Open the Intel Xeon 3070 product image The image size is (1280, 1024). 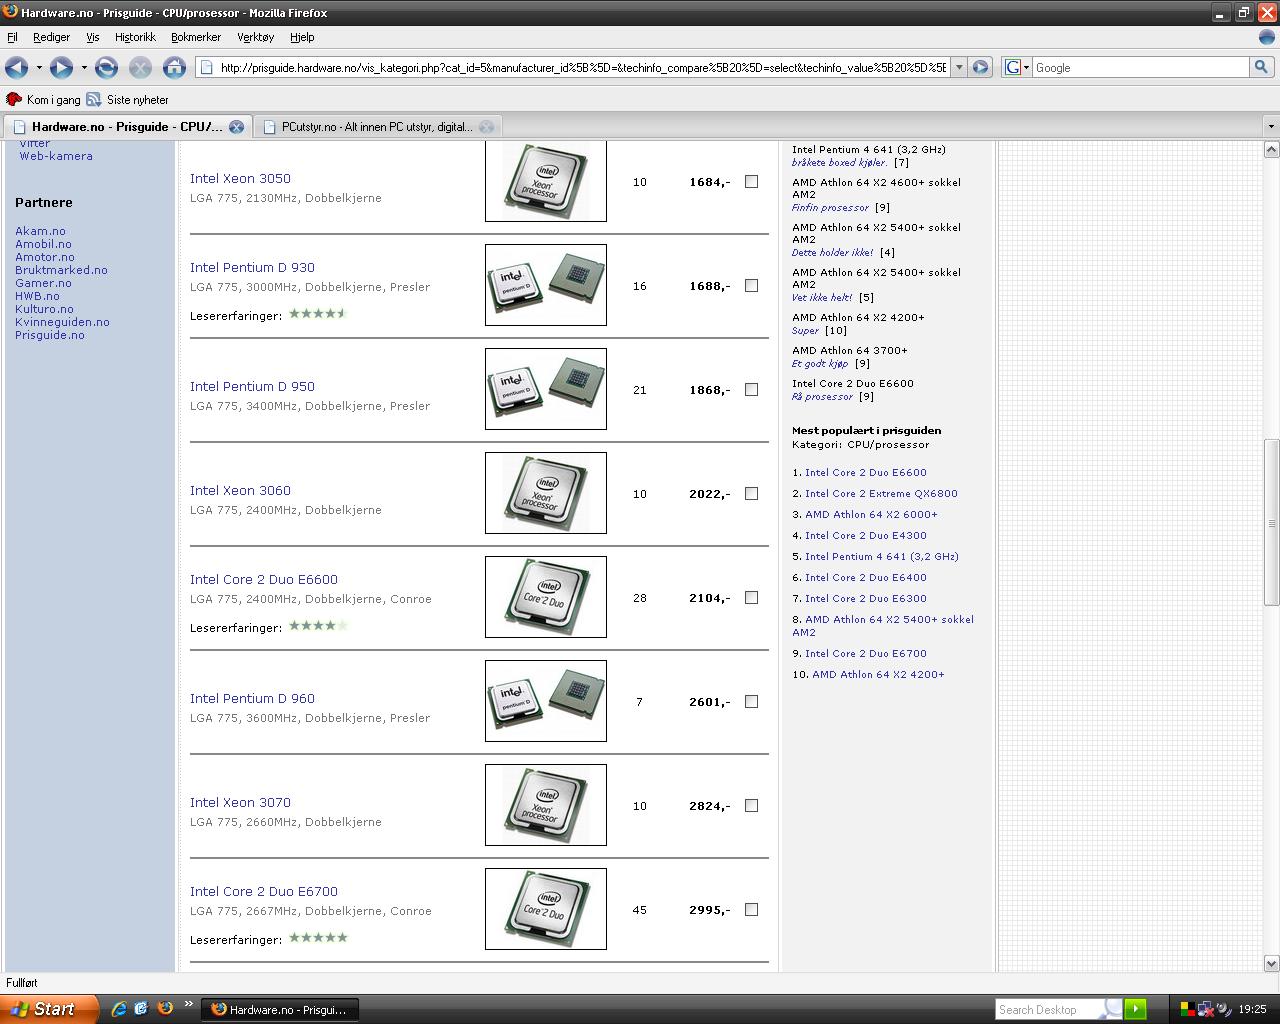pyautogui.click(x=545, y=805)
